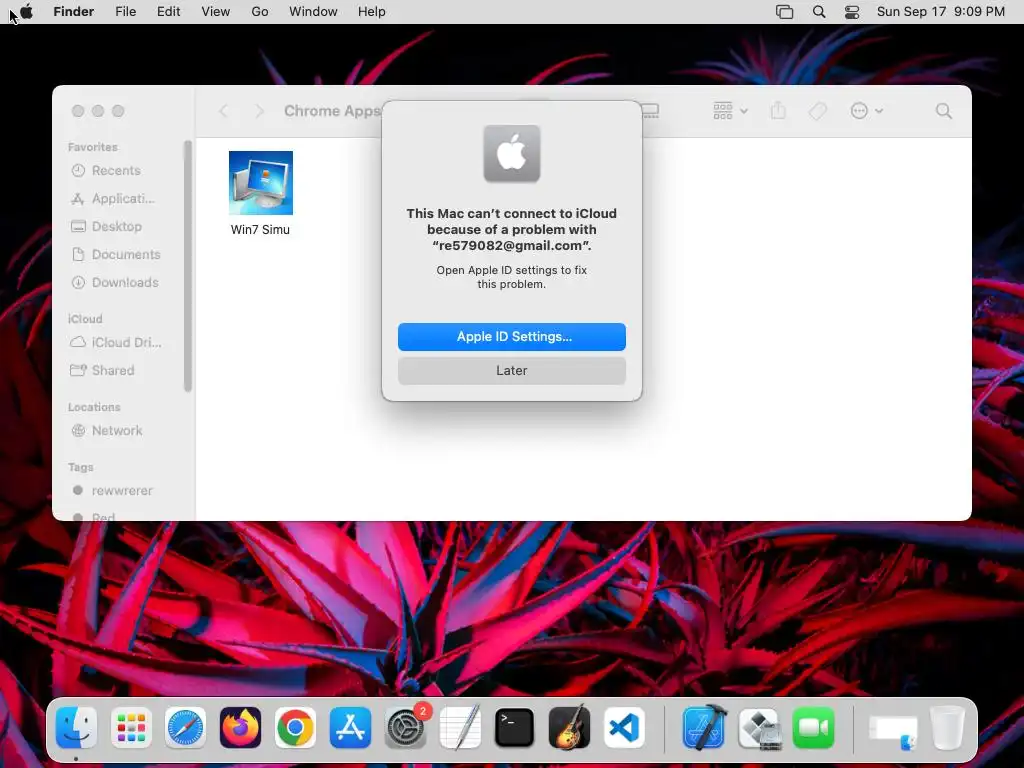Open FaceTime from the Dock
This screenshot has width=1024, height=768.
click(x=814, y=728)
